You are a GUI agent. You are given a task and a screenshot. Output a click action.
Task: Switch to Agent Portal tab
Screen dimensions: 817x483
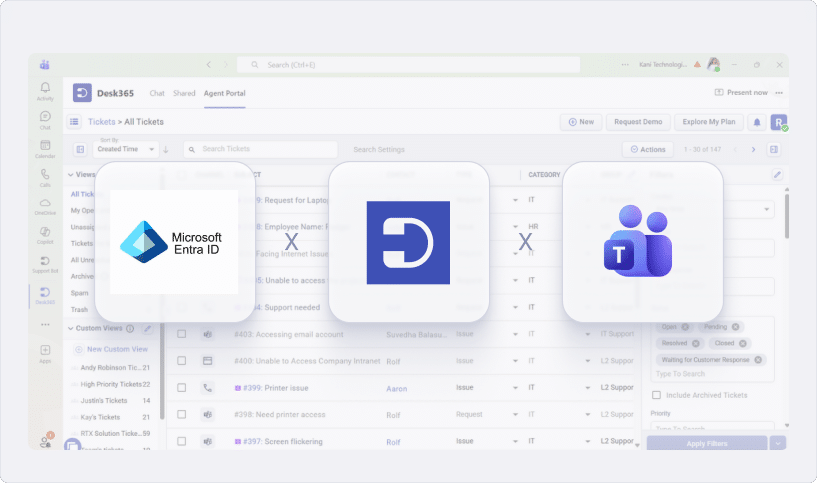(x=225, y=93)
